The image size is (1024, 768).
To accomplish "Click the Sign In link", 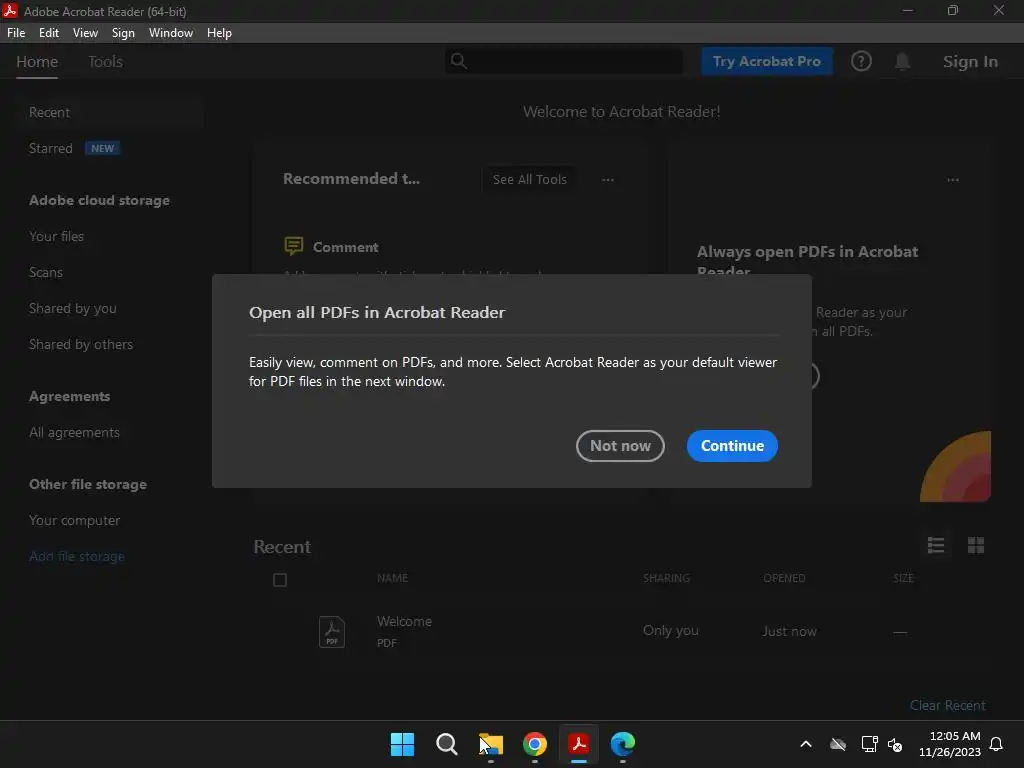I will [970, 61].
